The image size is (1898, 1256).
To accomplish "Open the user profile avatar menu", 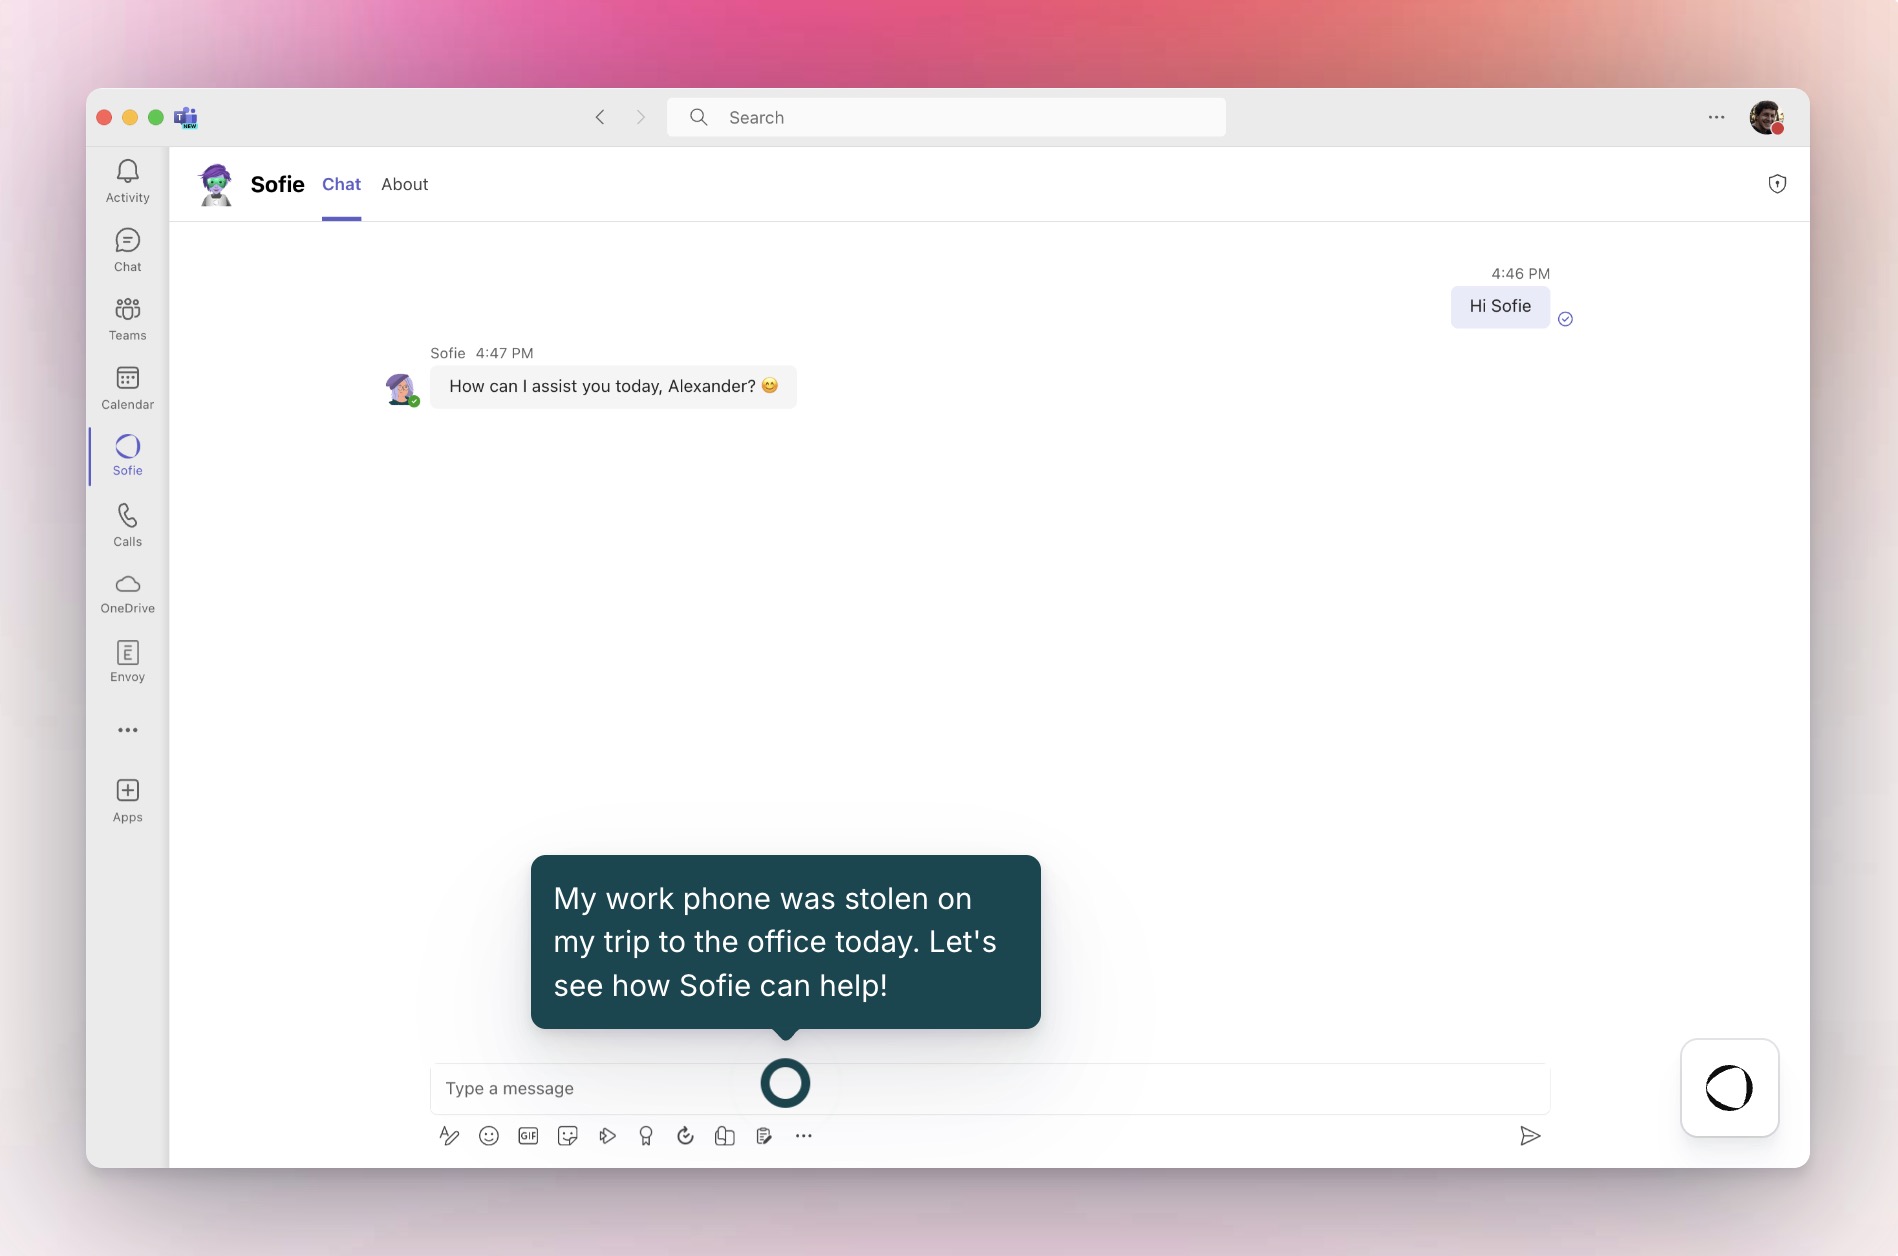I will 1767,117.
